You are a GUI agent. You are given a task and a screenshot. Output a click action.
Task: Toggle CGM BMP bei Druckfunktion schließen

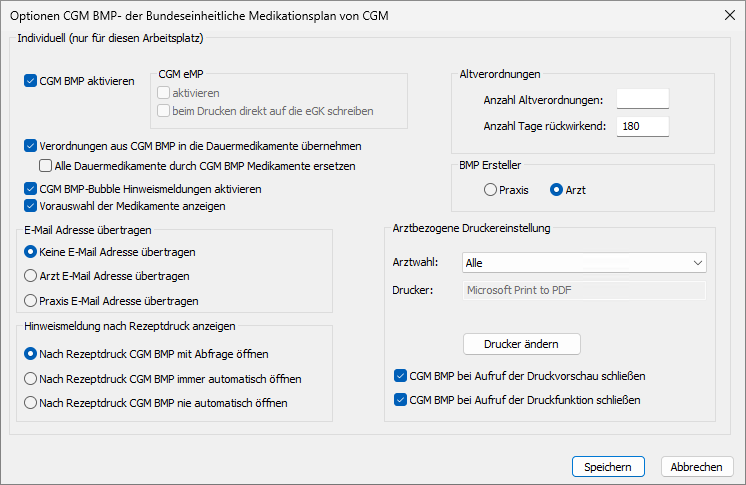(400, 400)
